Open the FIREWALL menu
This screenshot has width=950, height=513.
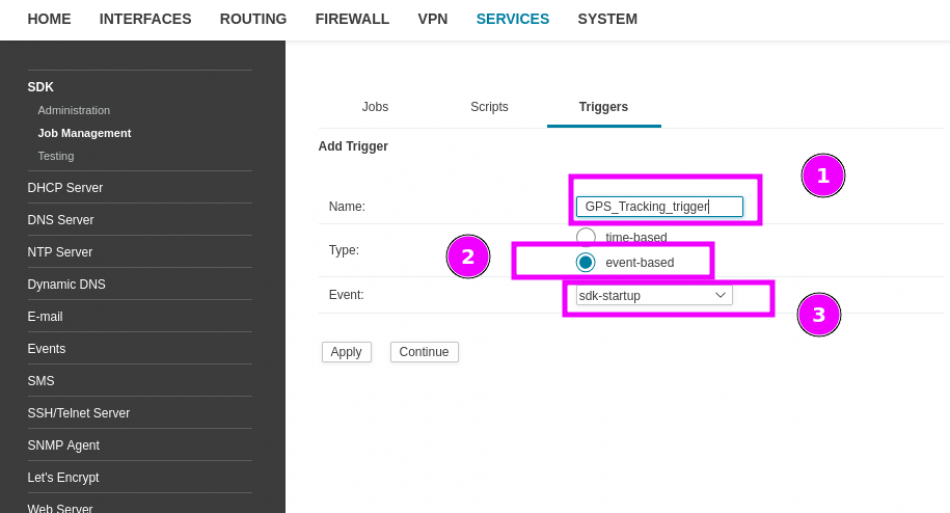pyautogui.click(x=352, y=19)
